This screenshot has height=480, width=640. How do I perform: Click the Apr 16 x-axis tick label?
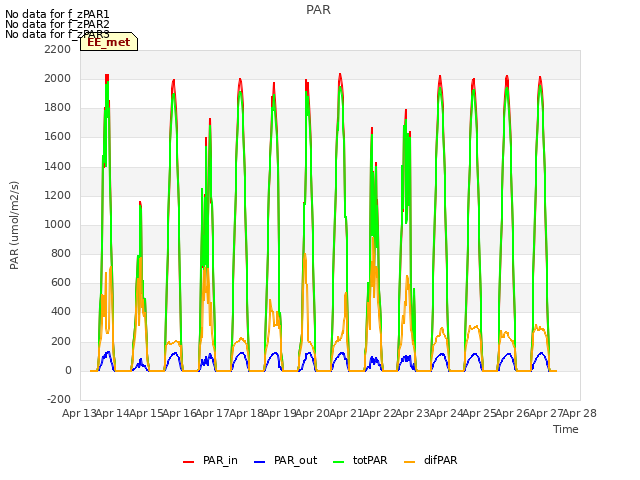click(x=180, y=413)
